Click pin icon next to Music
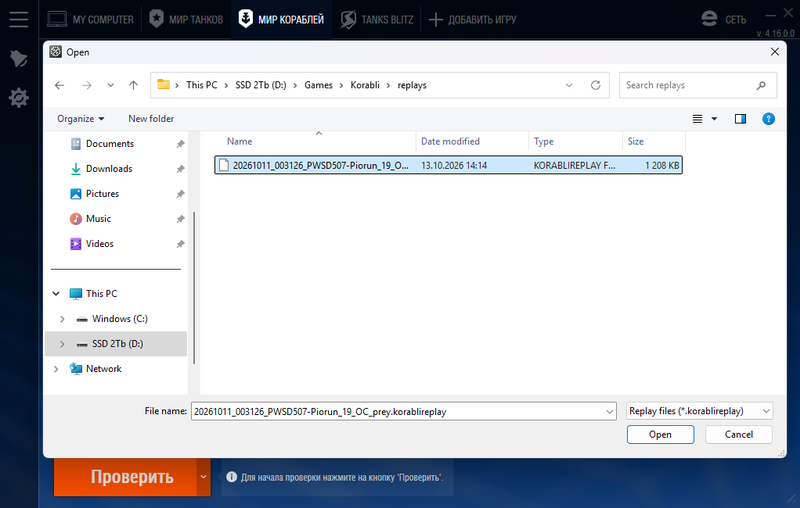This screenshot has height=508, width=800. (180, 219)
